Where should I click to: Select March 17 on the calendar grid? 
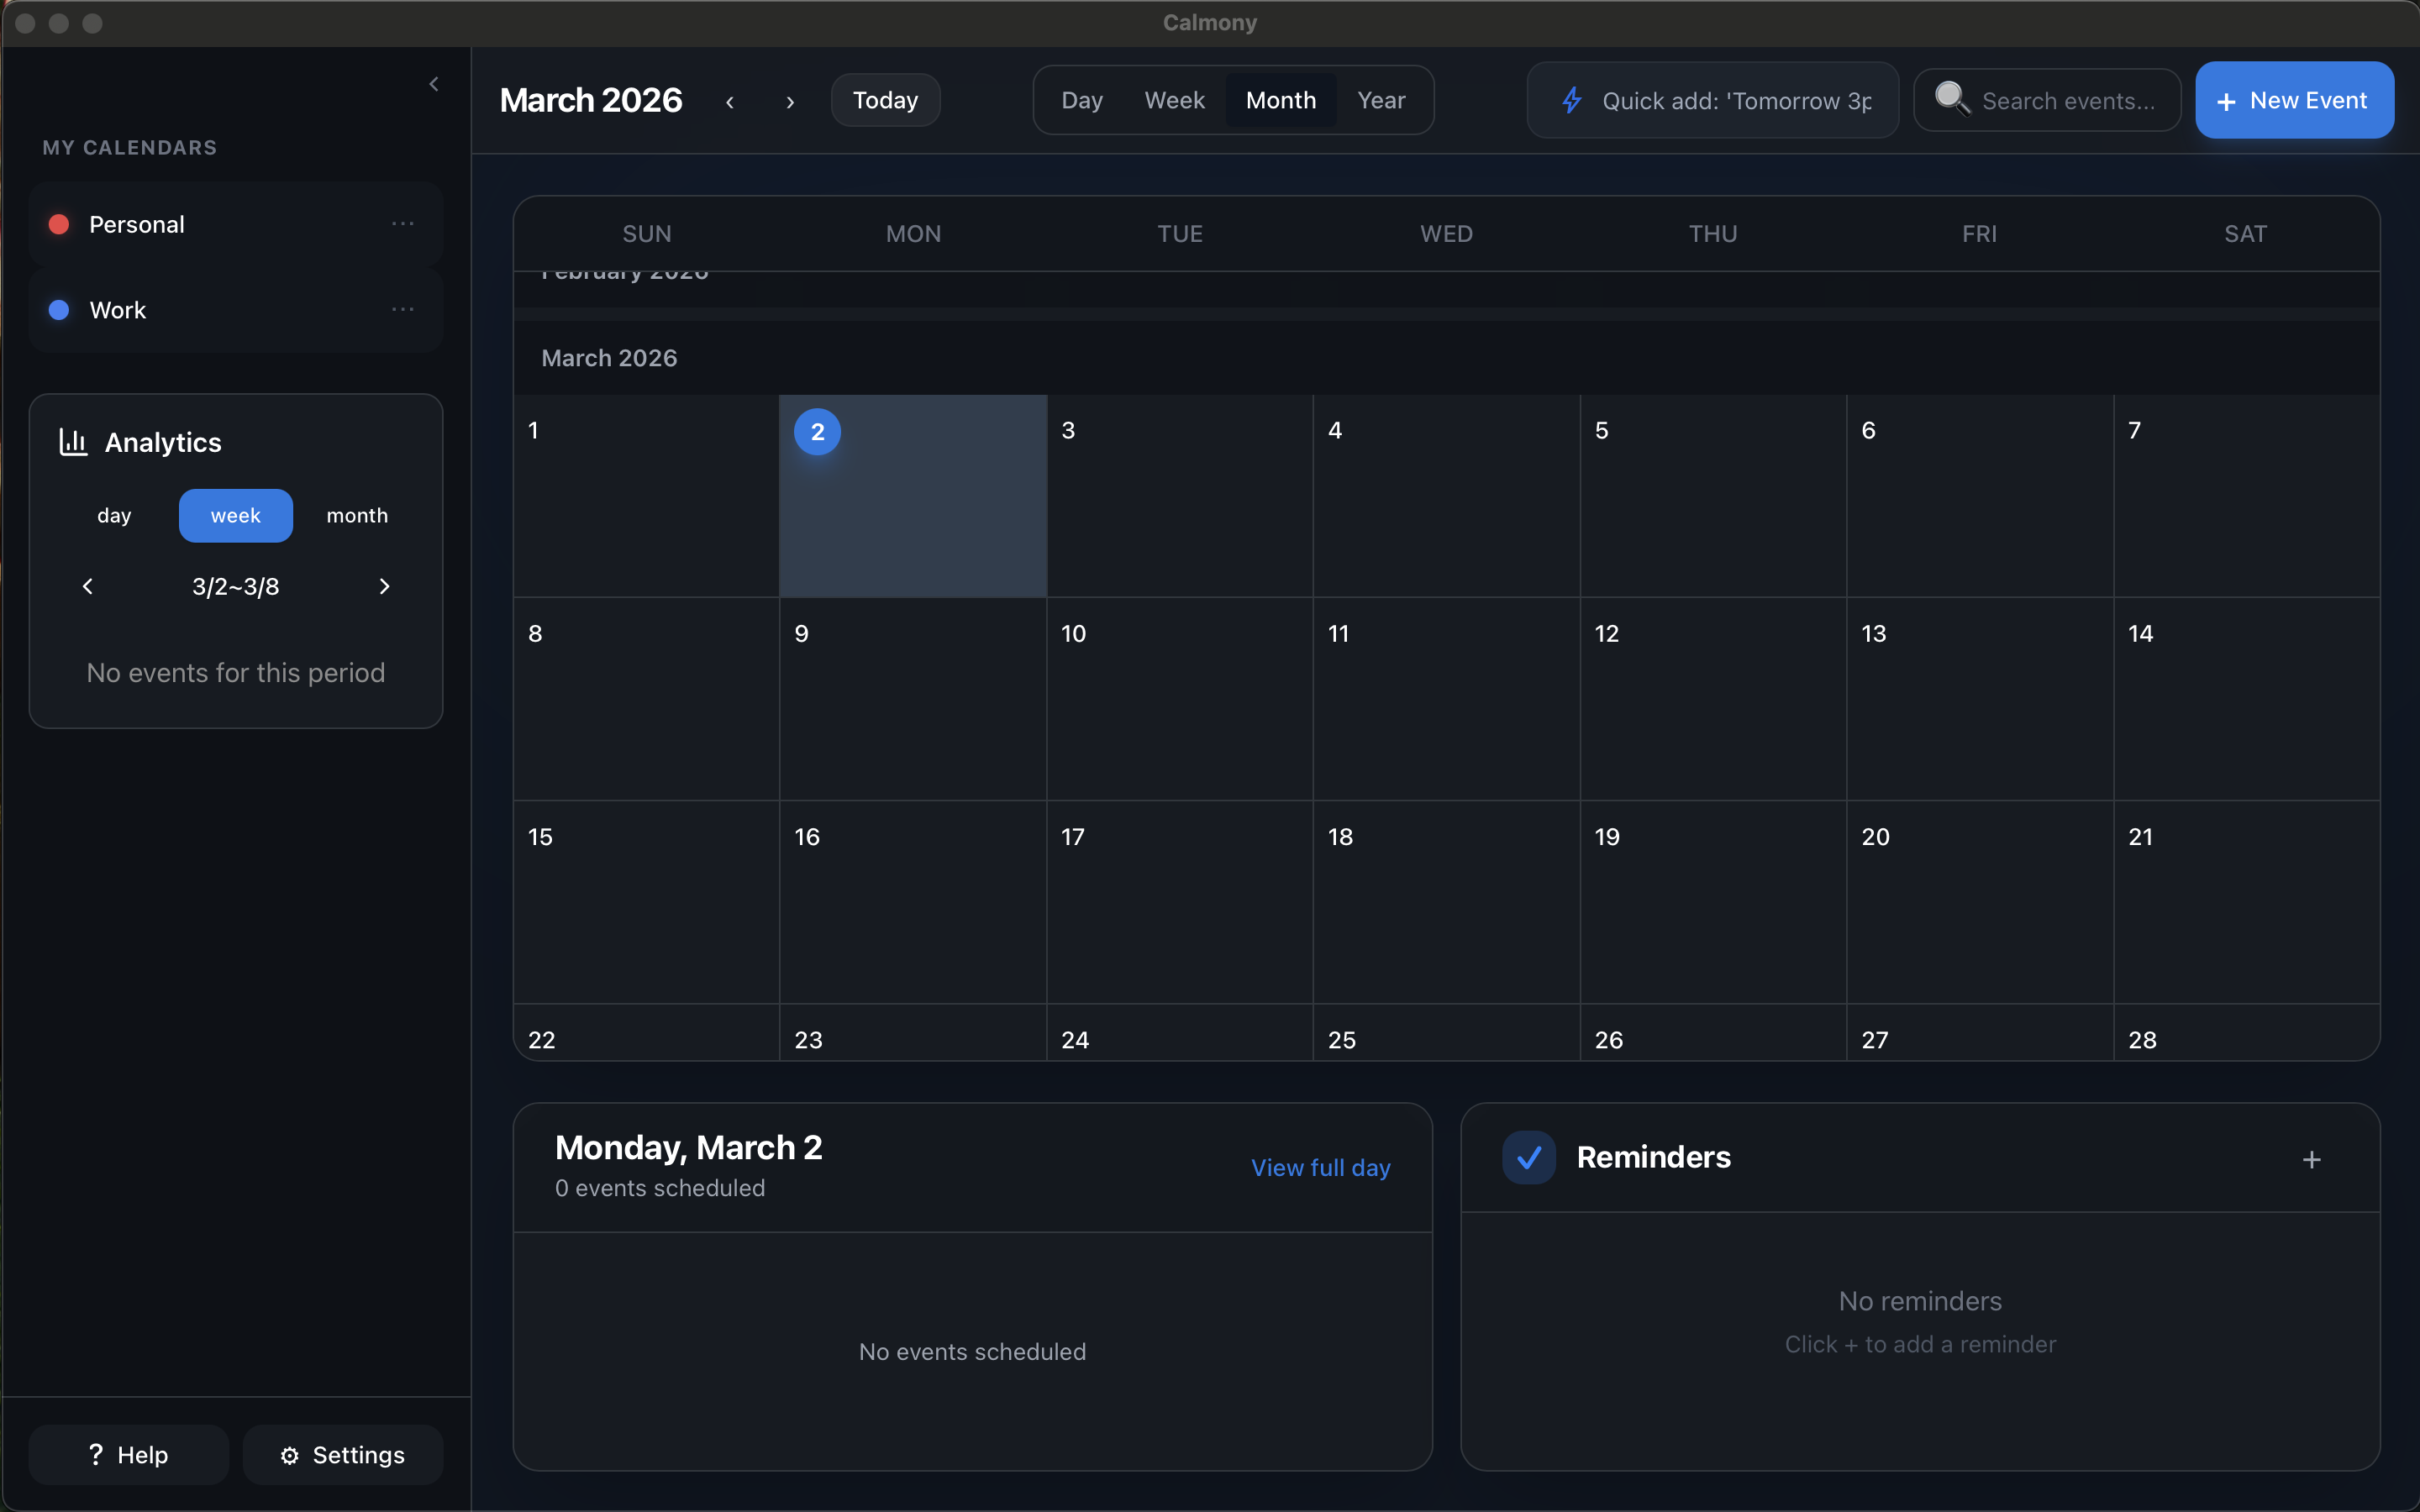click(x=1178, y=900)
